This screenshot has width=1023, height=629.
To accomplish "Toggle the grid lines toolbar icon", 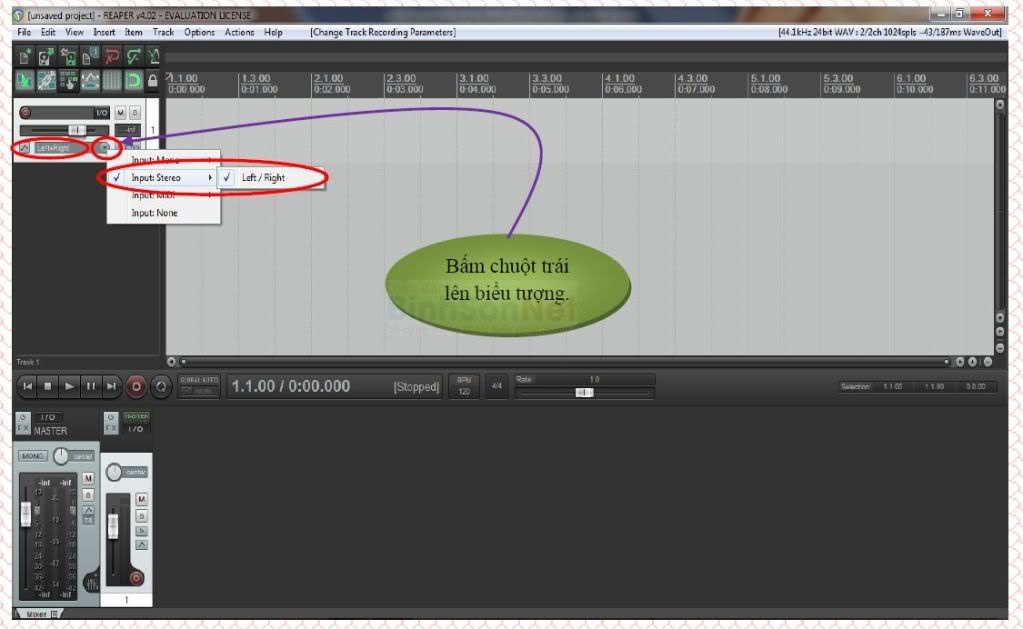I will (x=111, y=80).
